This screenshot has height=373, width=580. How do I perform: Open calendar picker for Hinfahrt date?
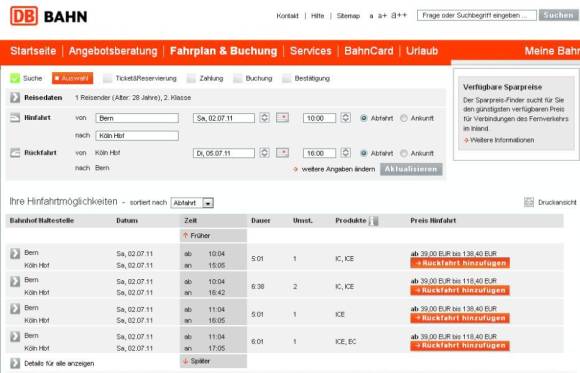pos(283,118)
